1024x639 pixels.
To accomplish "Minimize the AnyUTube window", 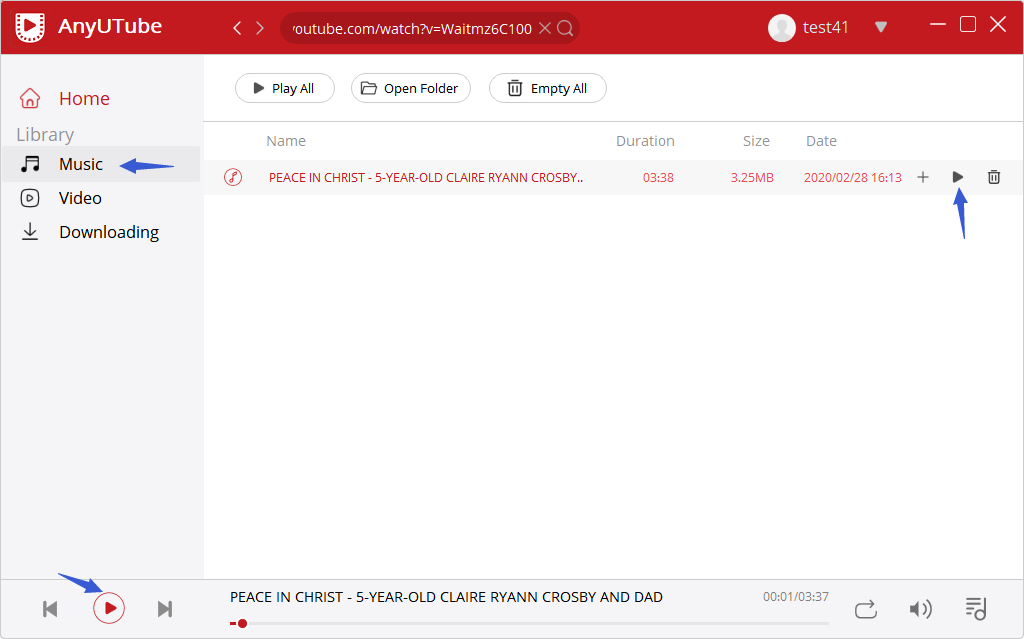I will 938,25.
